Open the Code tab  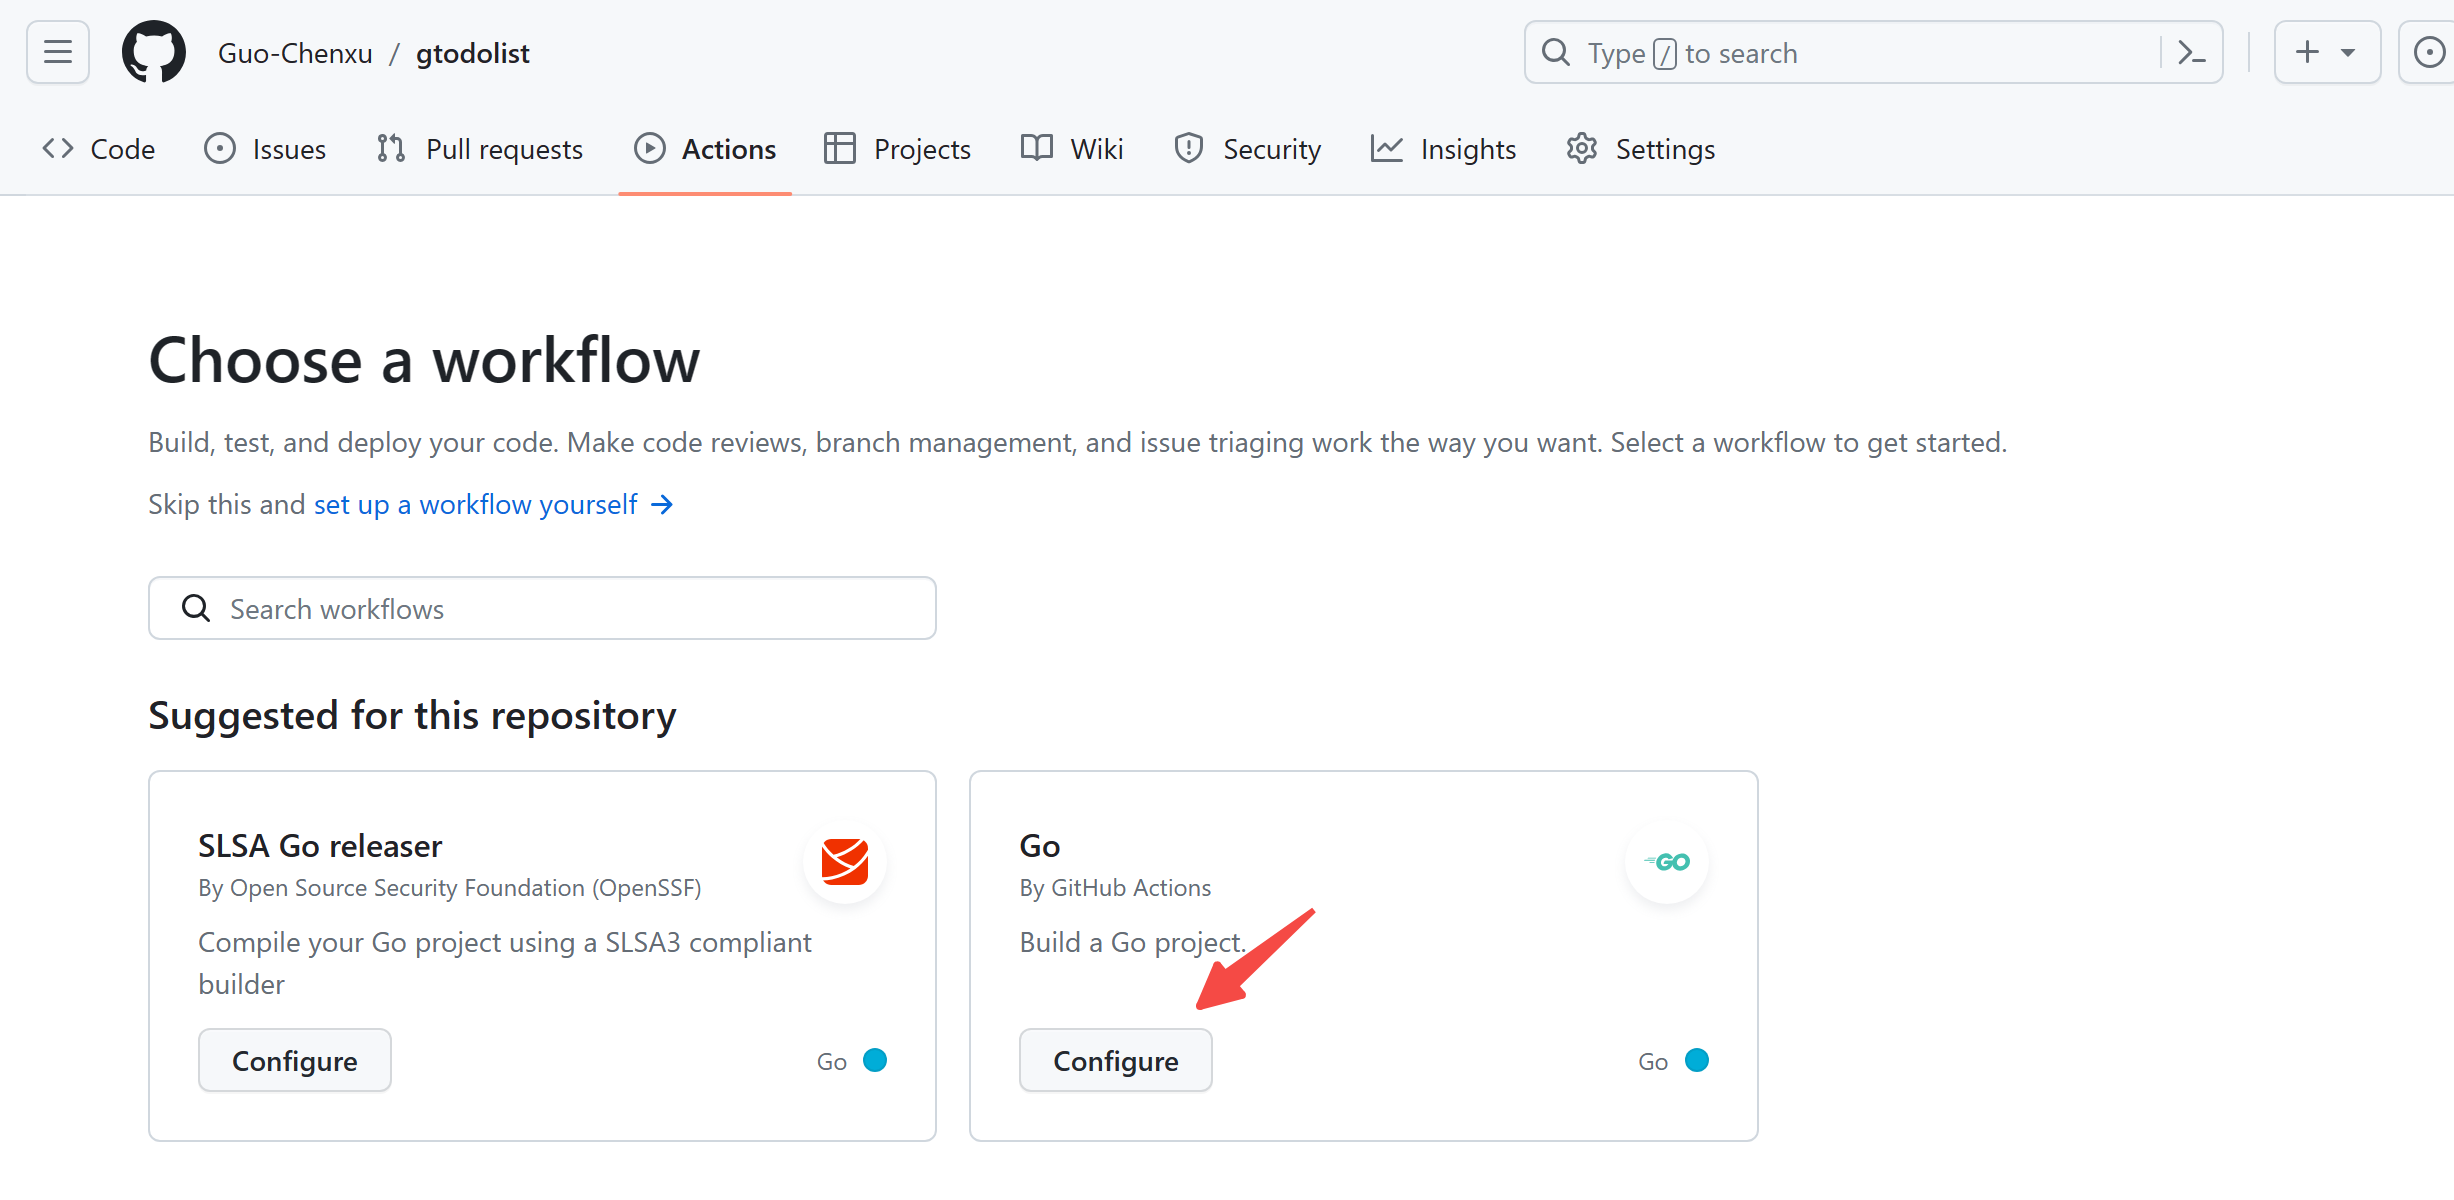[99, 149]
